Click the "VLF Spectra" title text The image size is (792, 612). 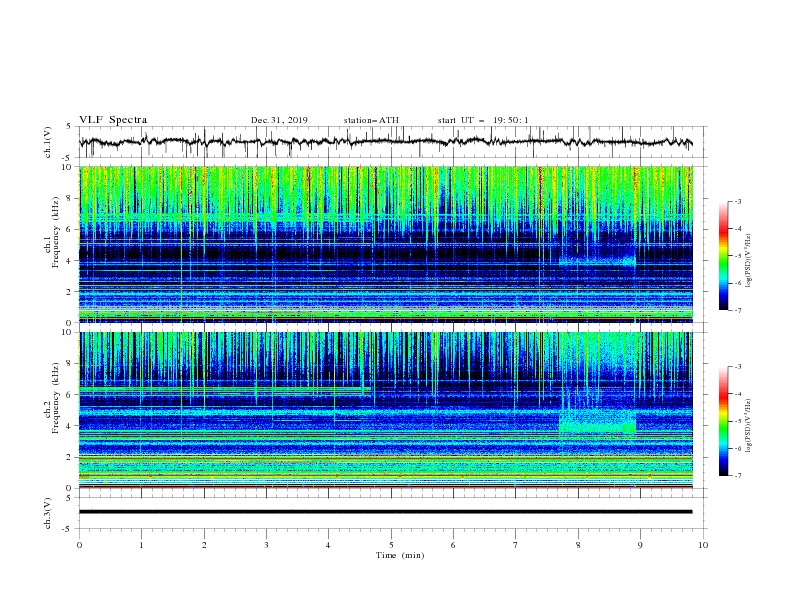pyautogui.click(x=113, y=120)
